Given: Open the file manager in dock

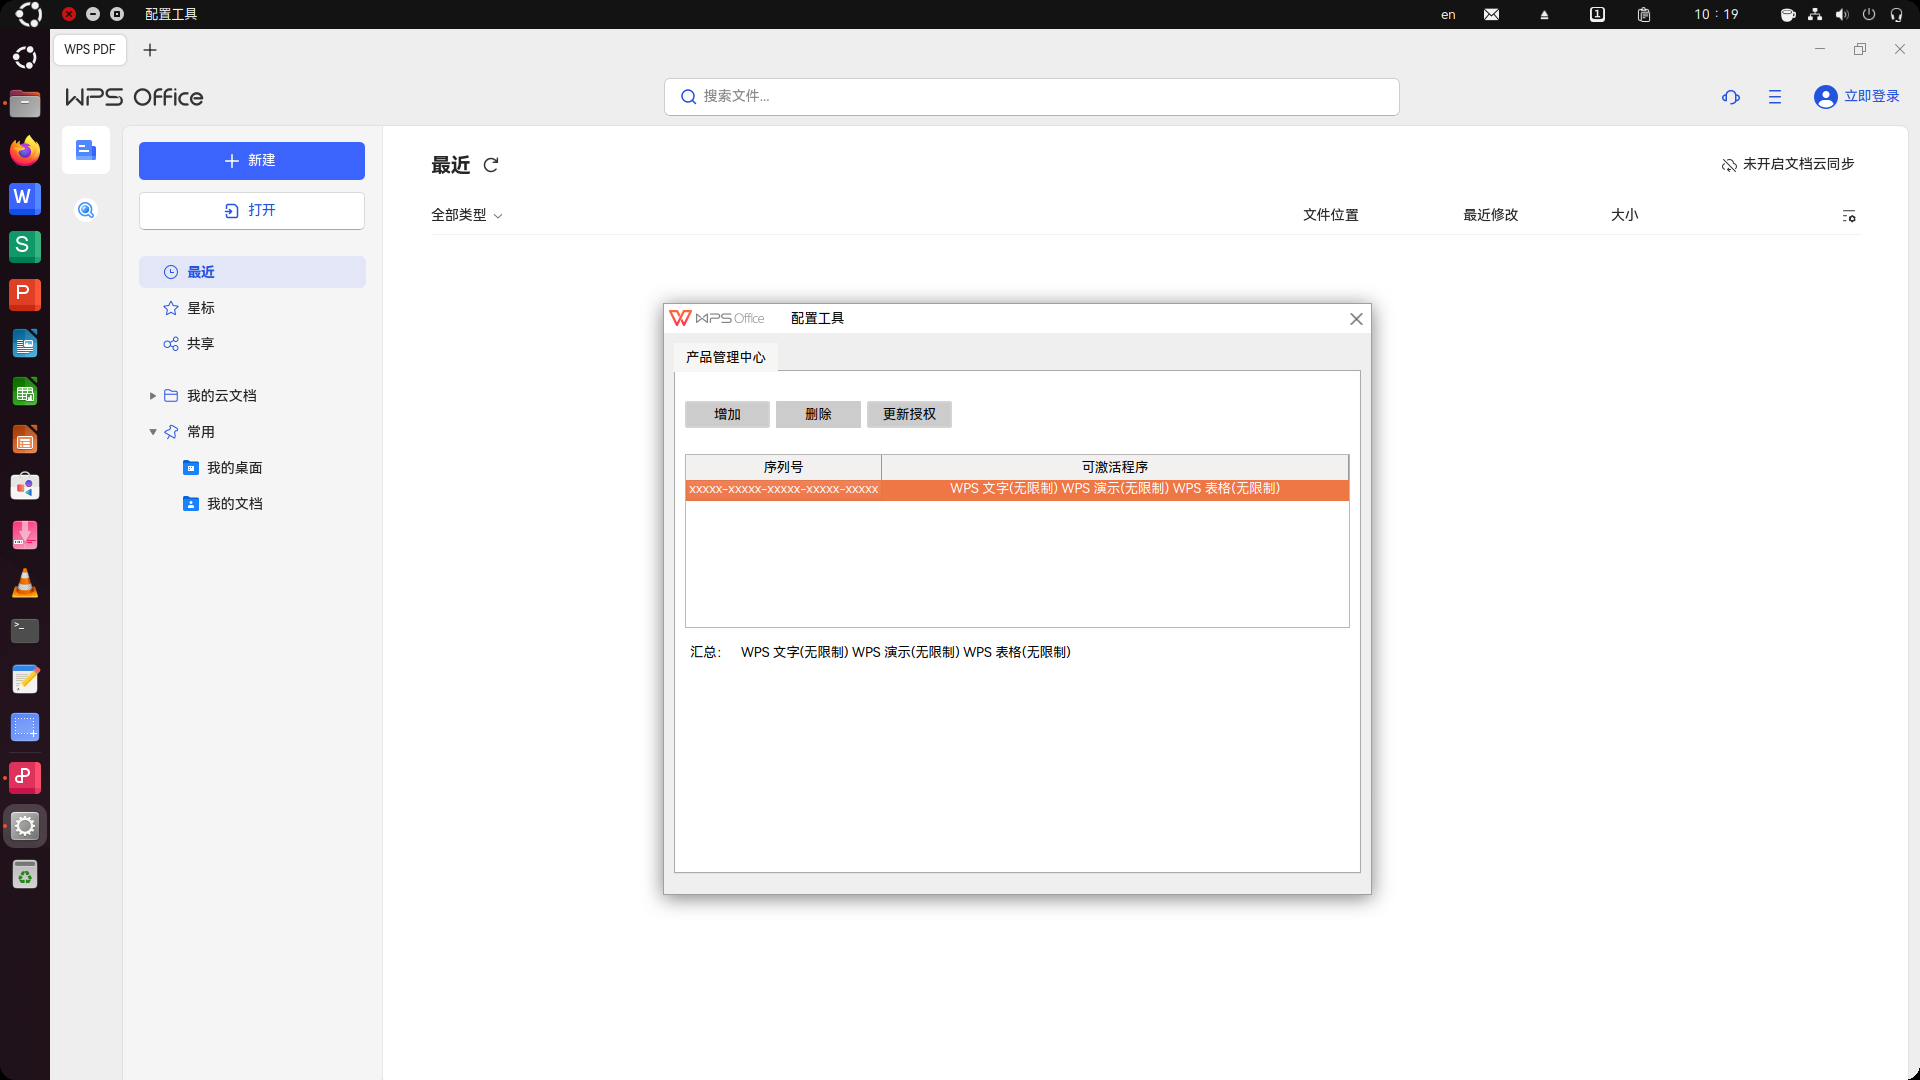Looking at the screenshot, I should point(25,103).
